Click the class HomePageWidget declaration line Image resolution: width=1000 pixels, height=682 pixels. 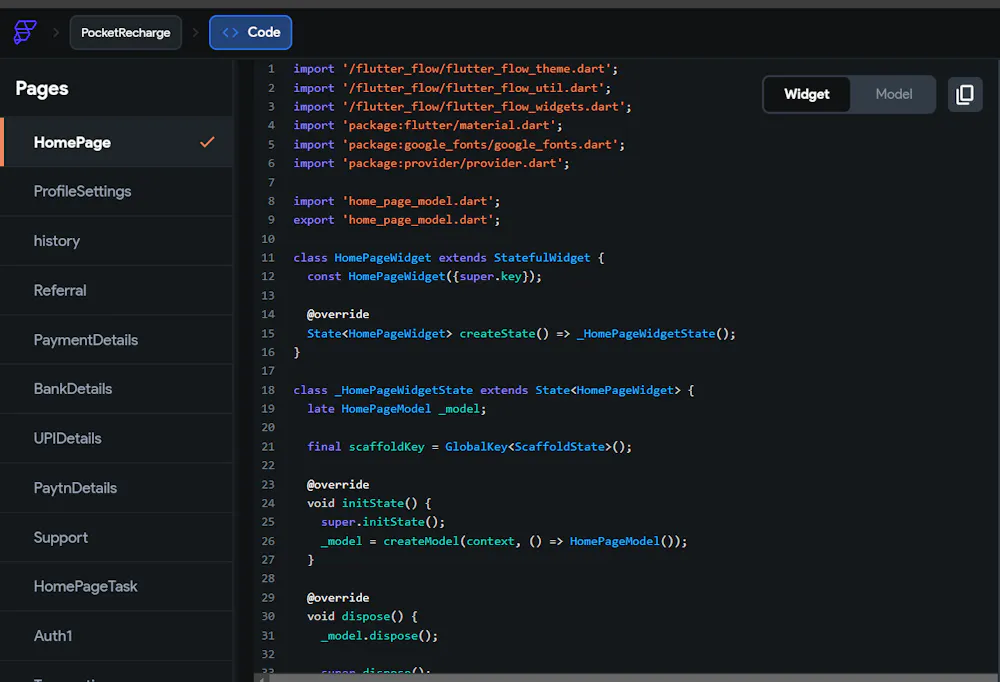coord(448,258)
